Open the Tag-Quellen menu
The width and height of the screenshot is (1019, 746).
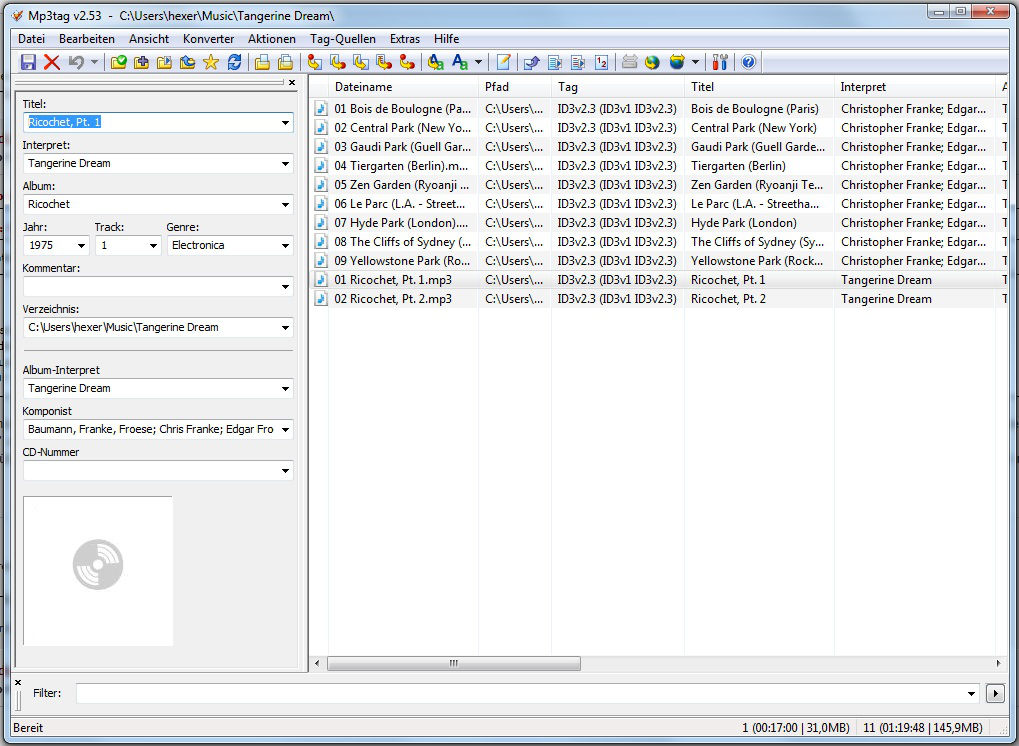pyautogui.click(x=343, y=38)
